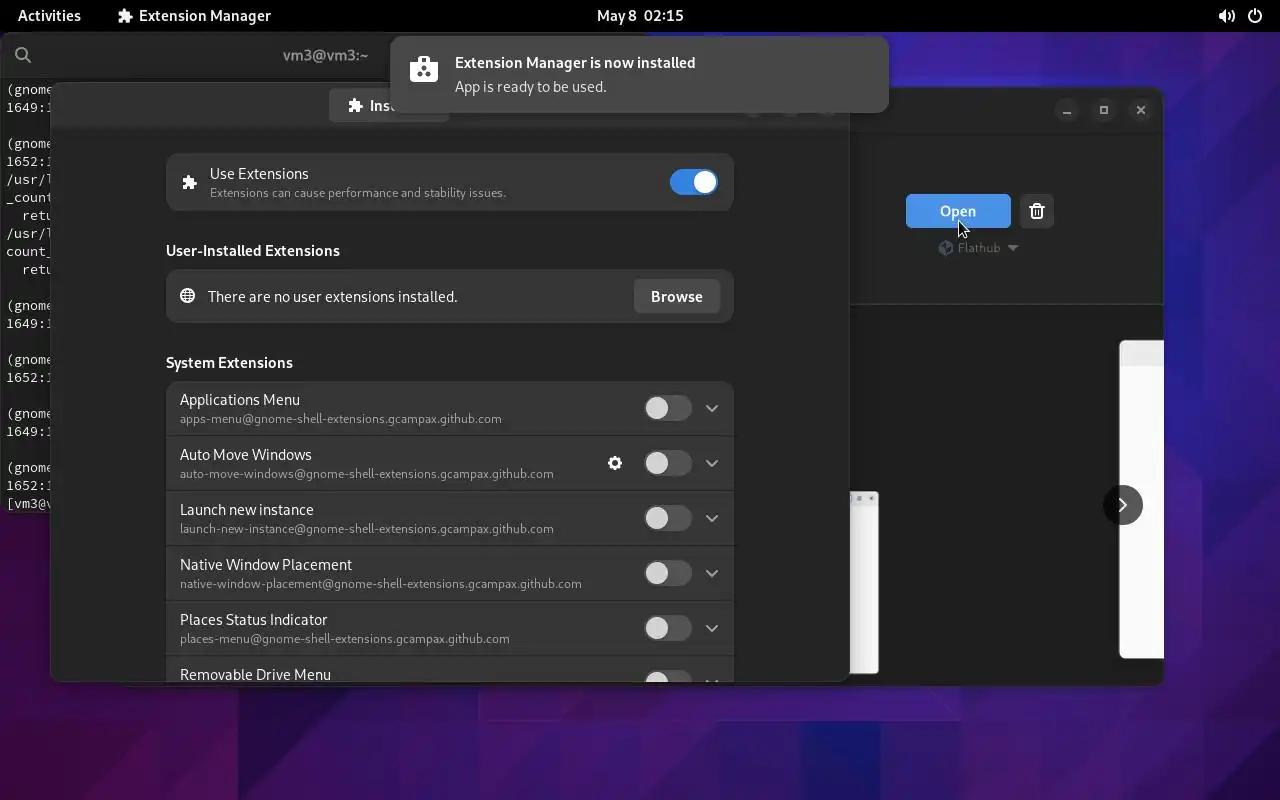Image resolution: width=1280 pixels, height=800 pixels.
Task: Expand Native Window Placement details
Action: [712, 573]
